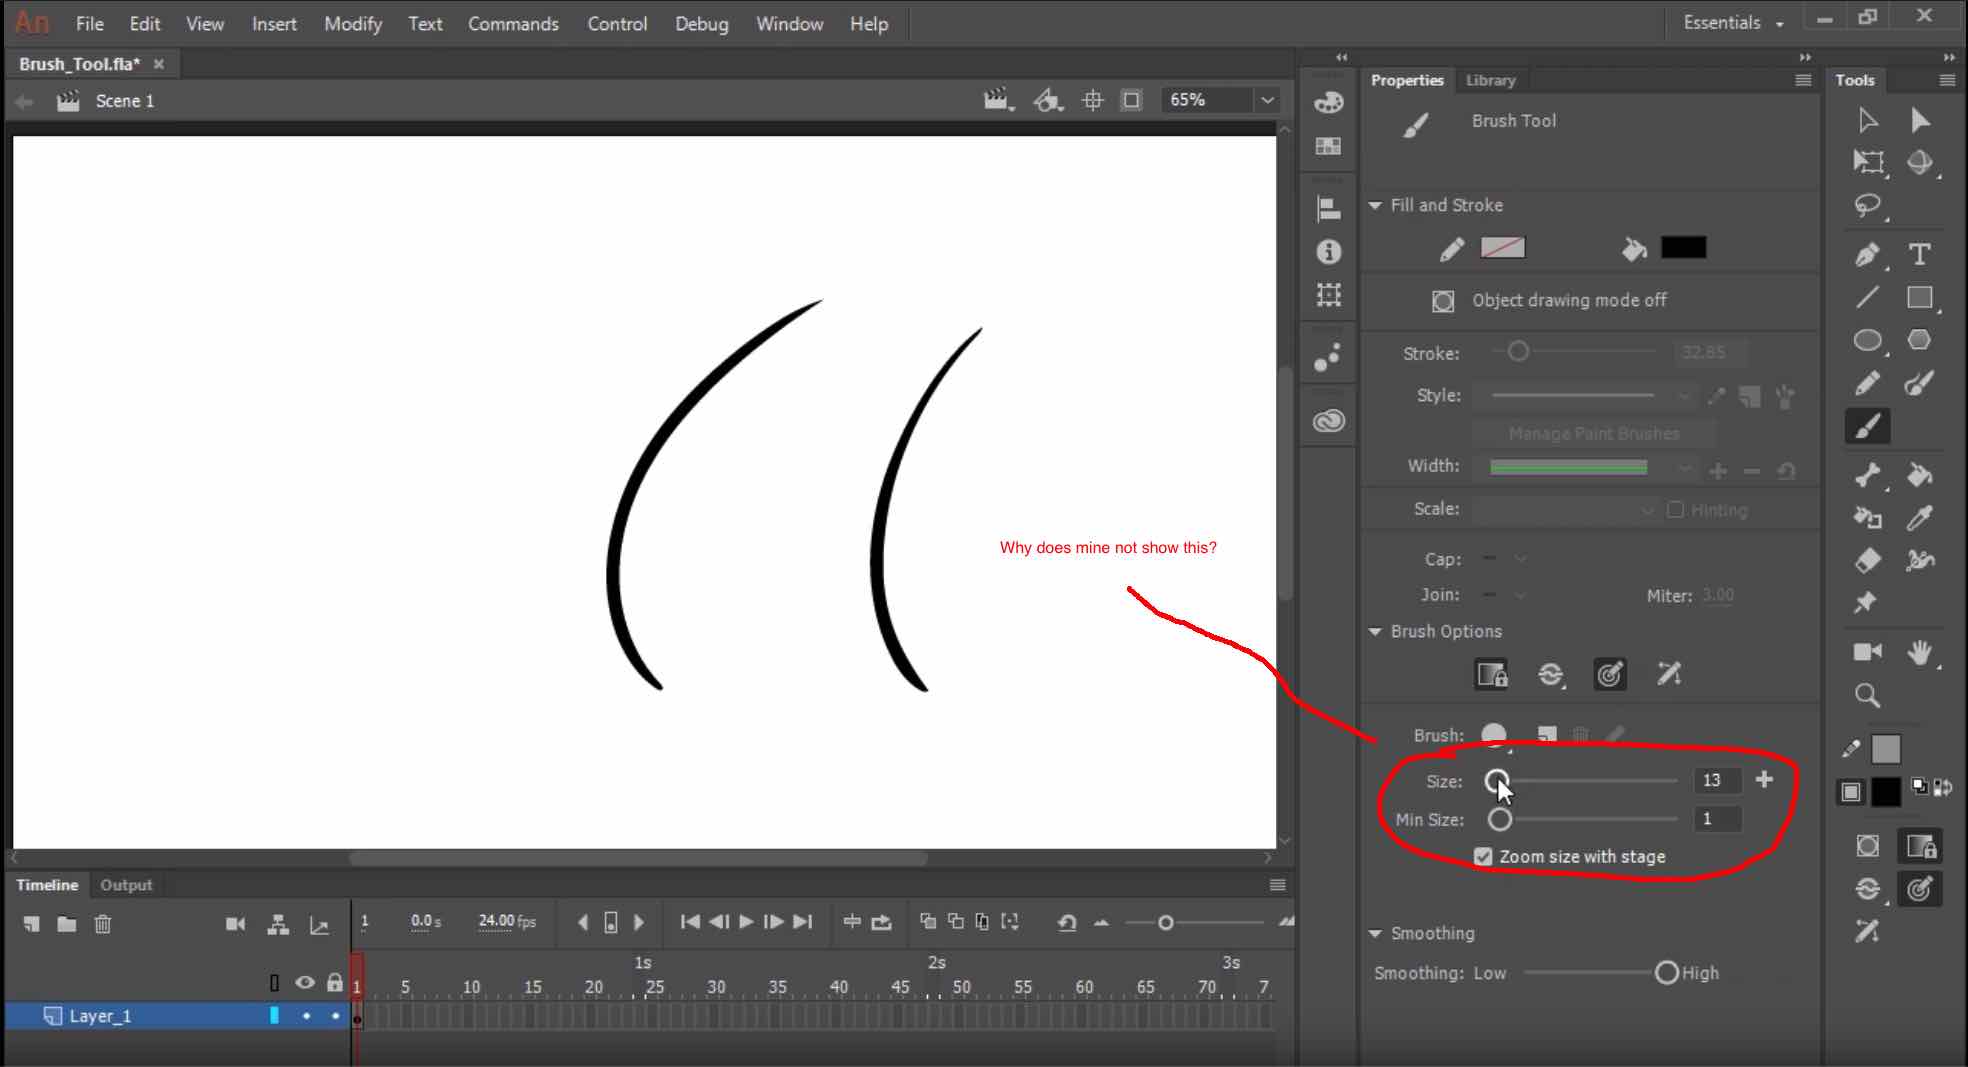Open the stage zoom percentage dropdown showing 65%

click(1268, 100)
